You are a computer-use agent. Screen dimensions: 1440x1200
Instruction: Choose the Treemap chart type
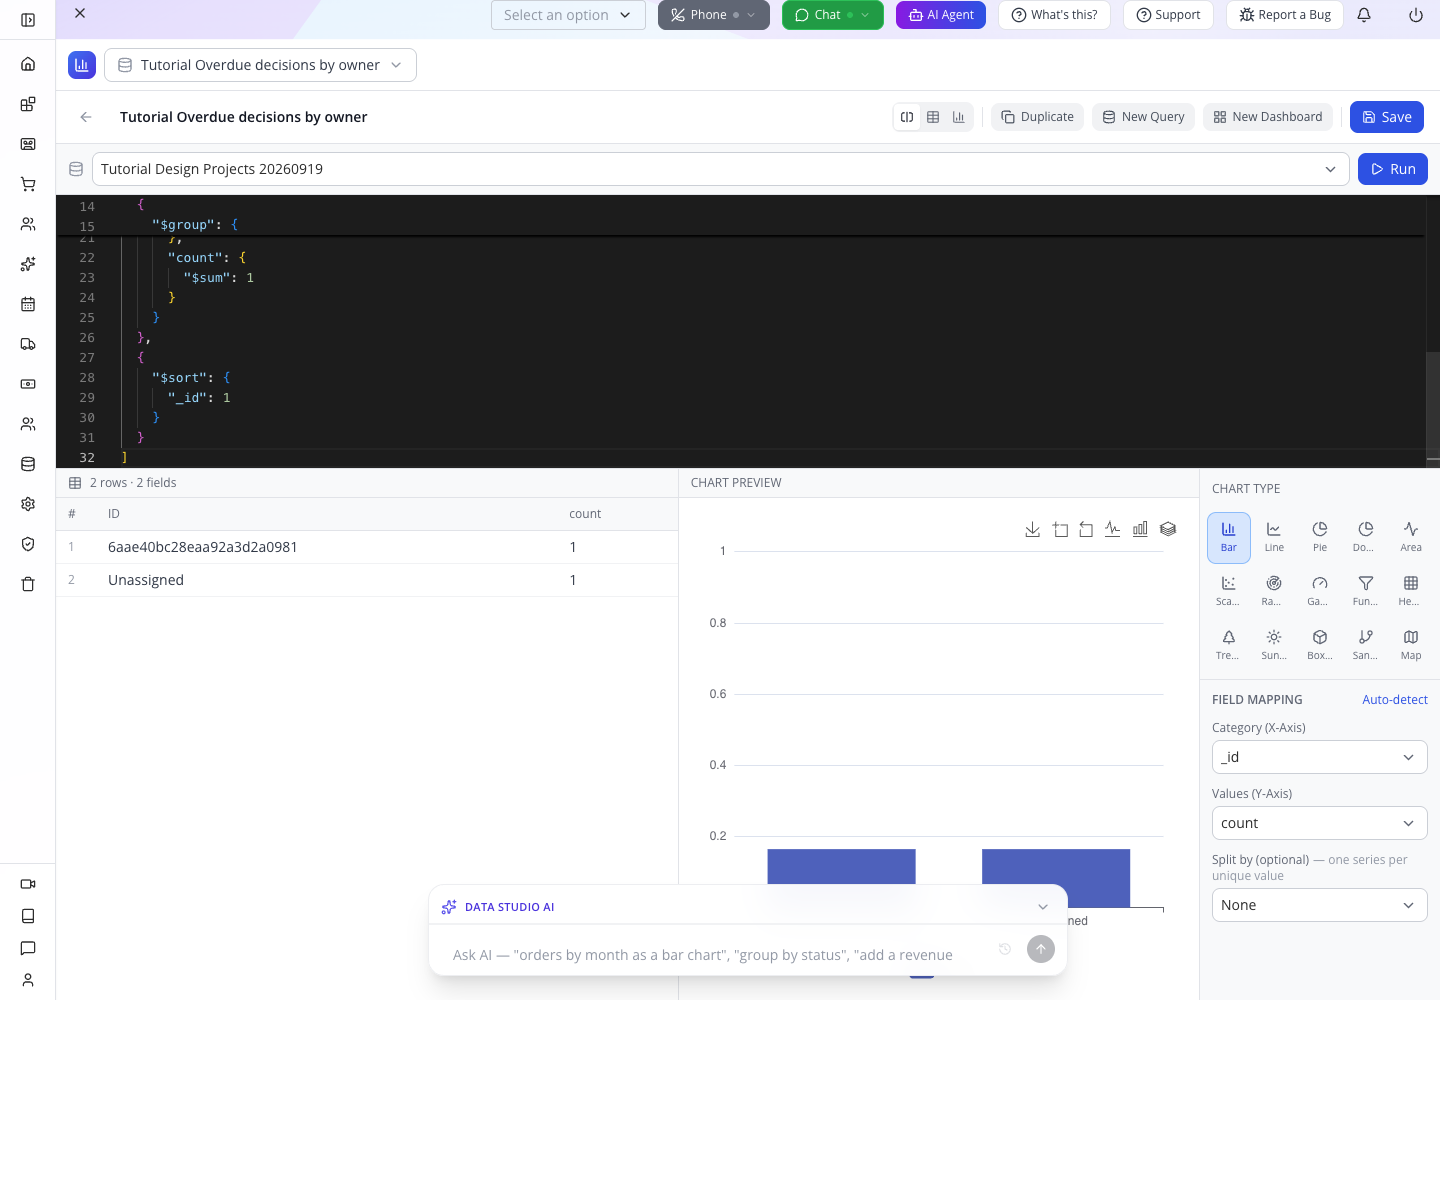click(1228, 645)
